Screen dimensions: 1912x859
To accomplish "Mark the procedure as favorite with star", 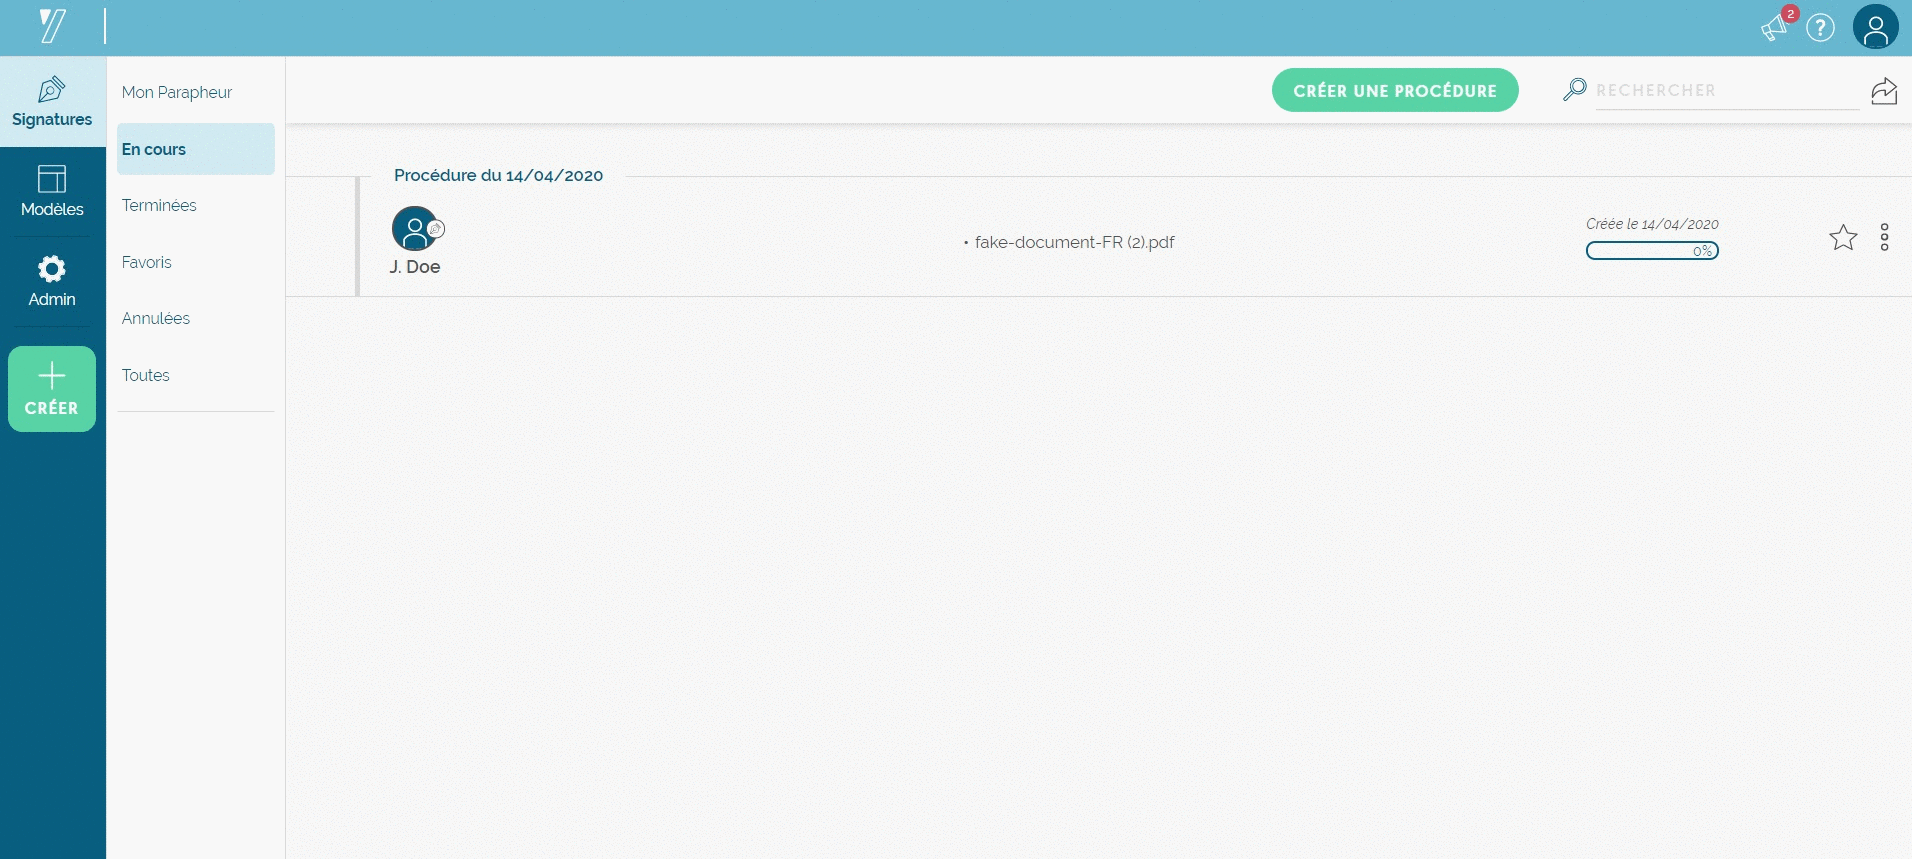I will click(x=1842, y=237).
